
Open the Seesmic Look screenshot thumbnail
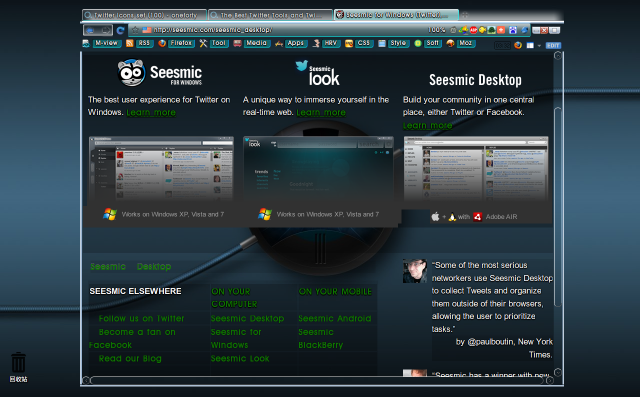(x=318, y=168)
